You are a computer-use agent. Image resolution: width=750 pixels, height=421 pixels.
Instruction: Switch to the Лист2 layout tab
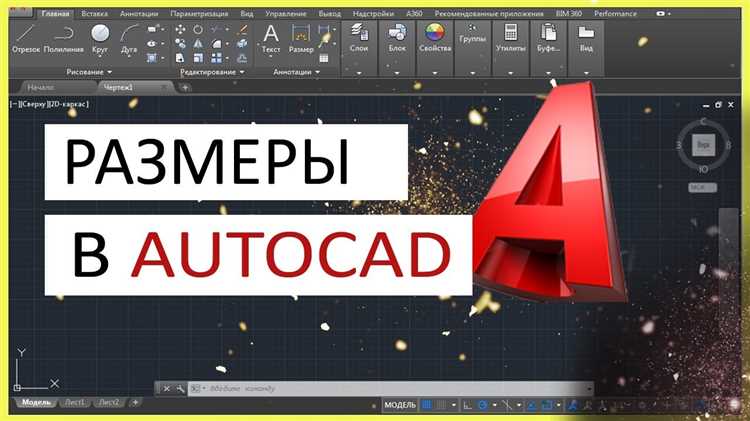109,403
